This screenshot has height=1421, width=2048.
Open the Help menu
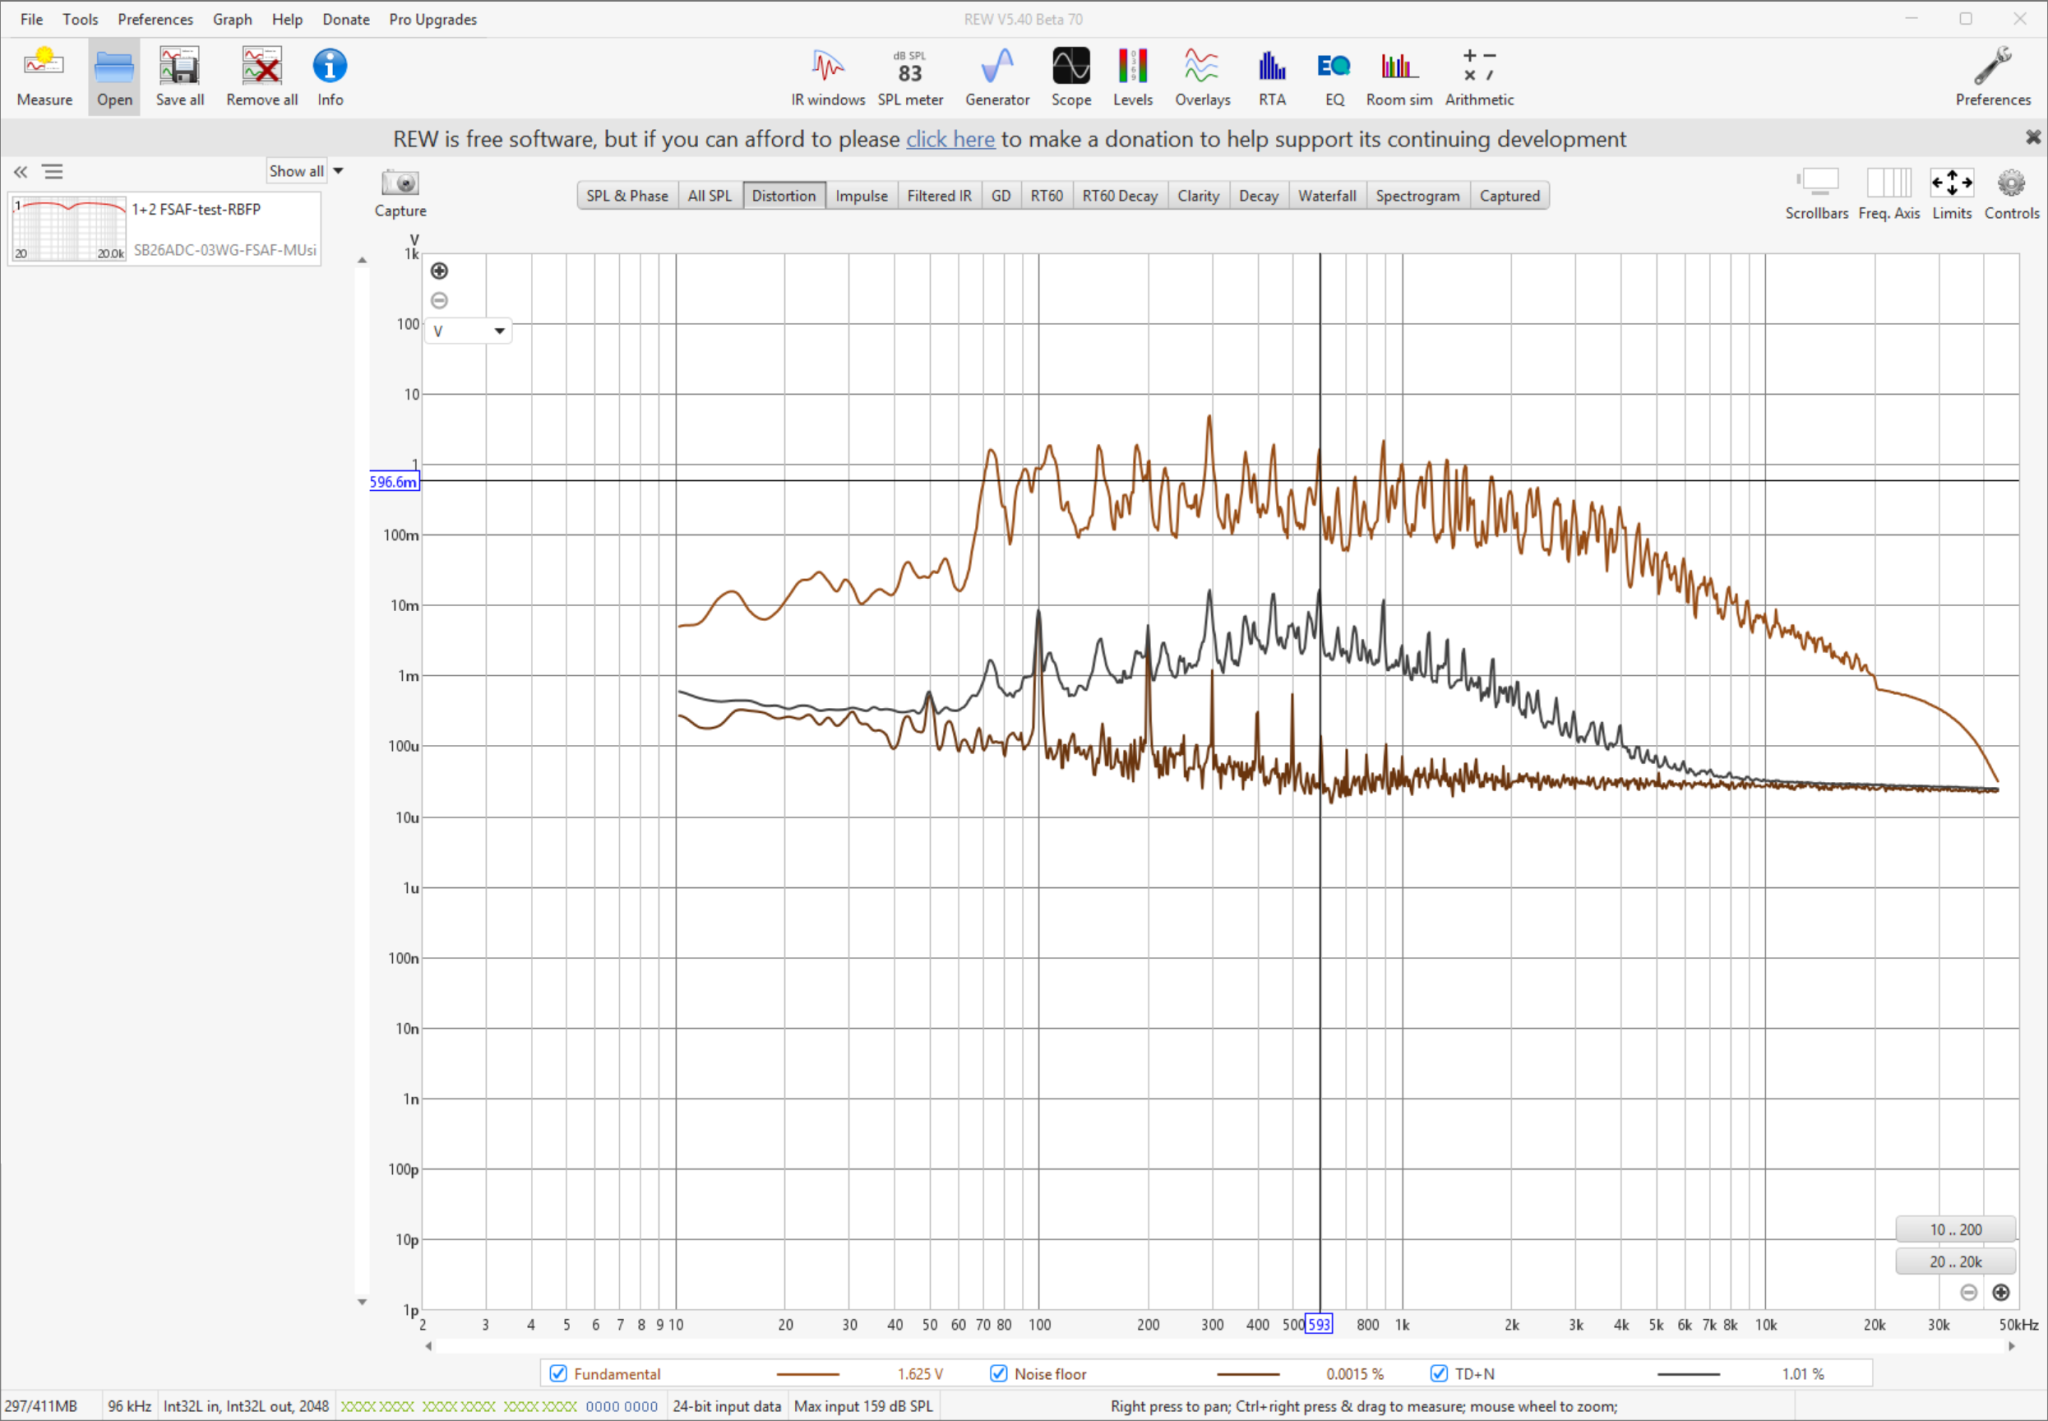tap(287, 19)
